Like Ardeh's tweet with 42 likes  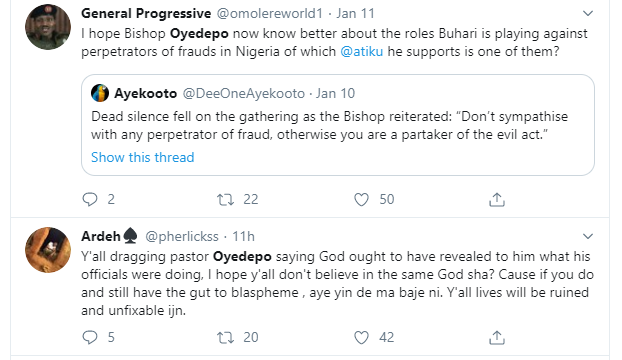pyautogui.click(x=361, y=337)
